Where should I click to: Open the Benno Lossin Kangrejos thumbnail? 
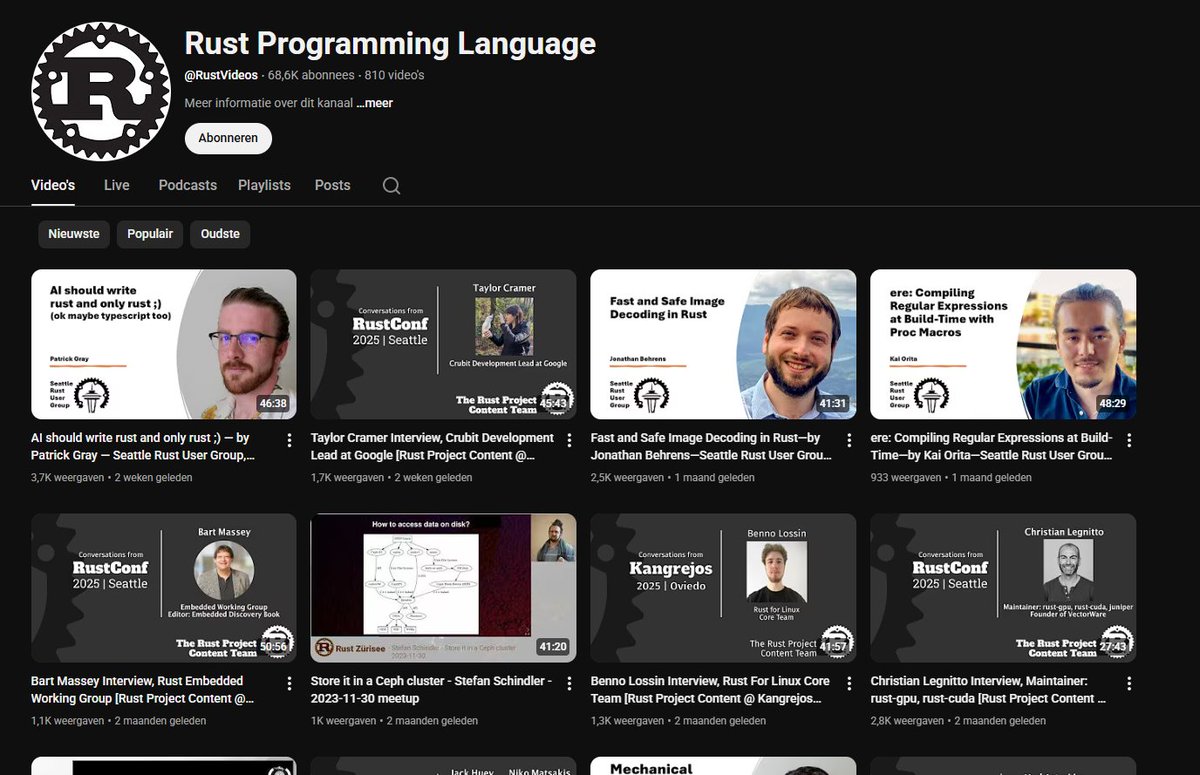[724, 588]
